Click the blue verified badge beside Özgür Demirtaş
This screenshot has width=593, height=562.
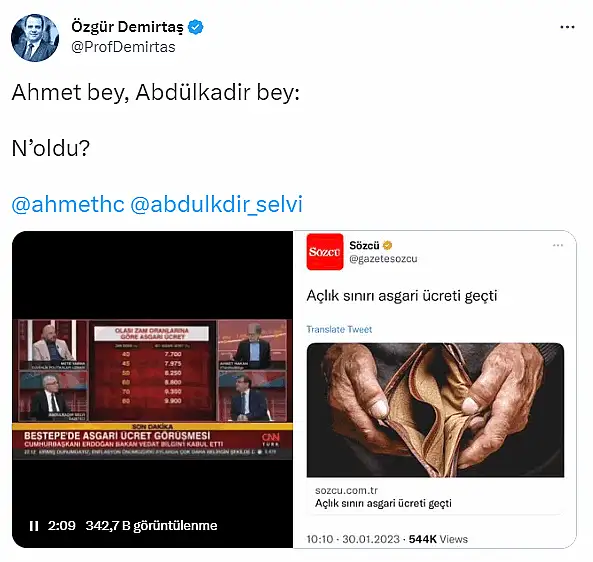(196, 27)
